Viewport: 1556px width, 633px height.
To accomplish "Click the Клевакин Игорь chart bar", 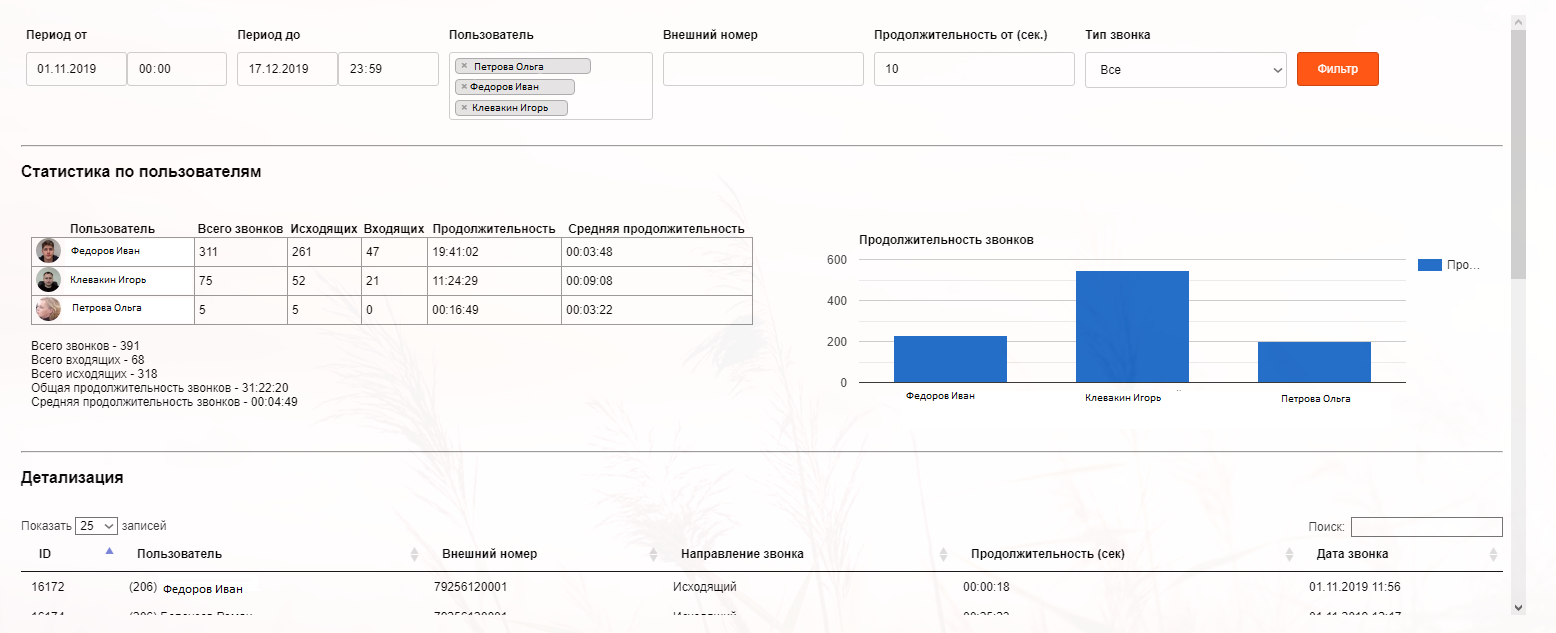I will pos(1132,326).
